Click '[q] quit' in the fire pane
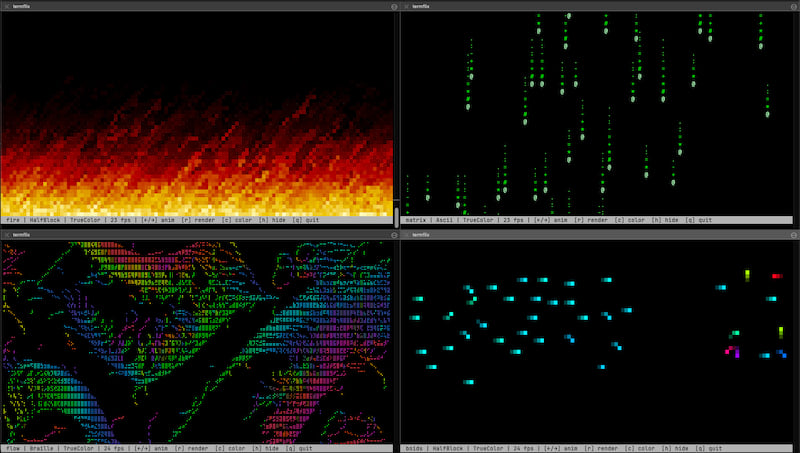800x453 pixels. tap(306, 220)
